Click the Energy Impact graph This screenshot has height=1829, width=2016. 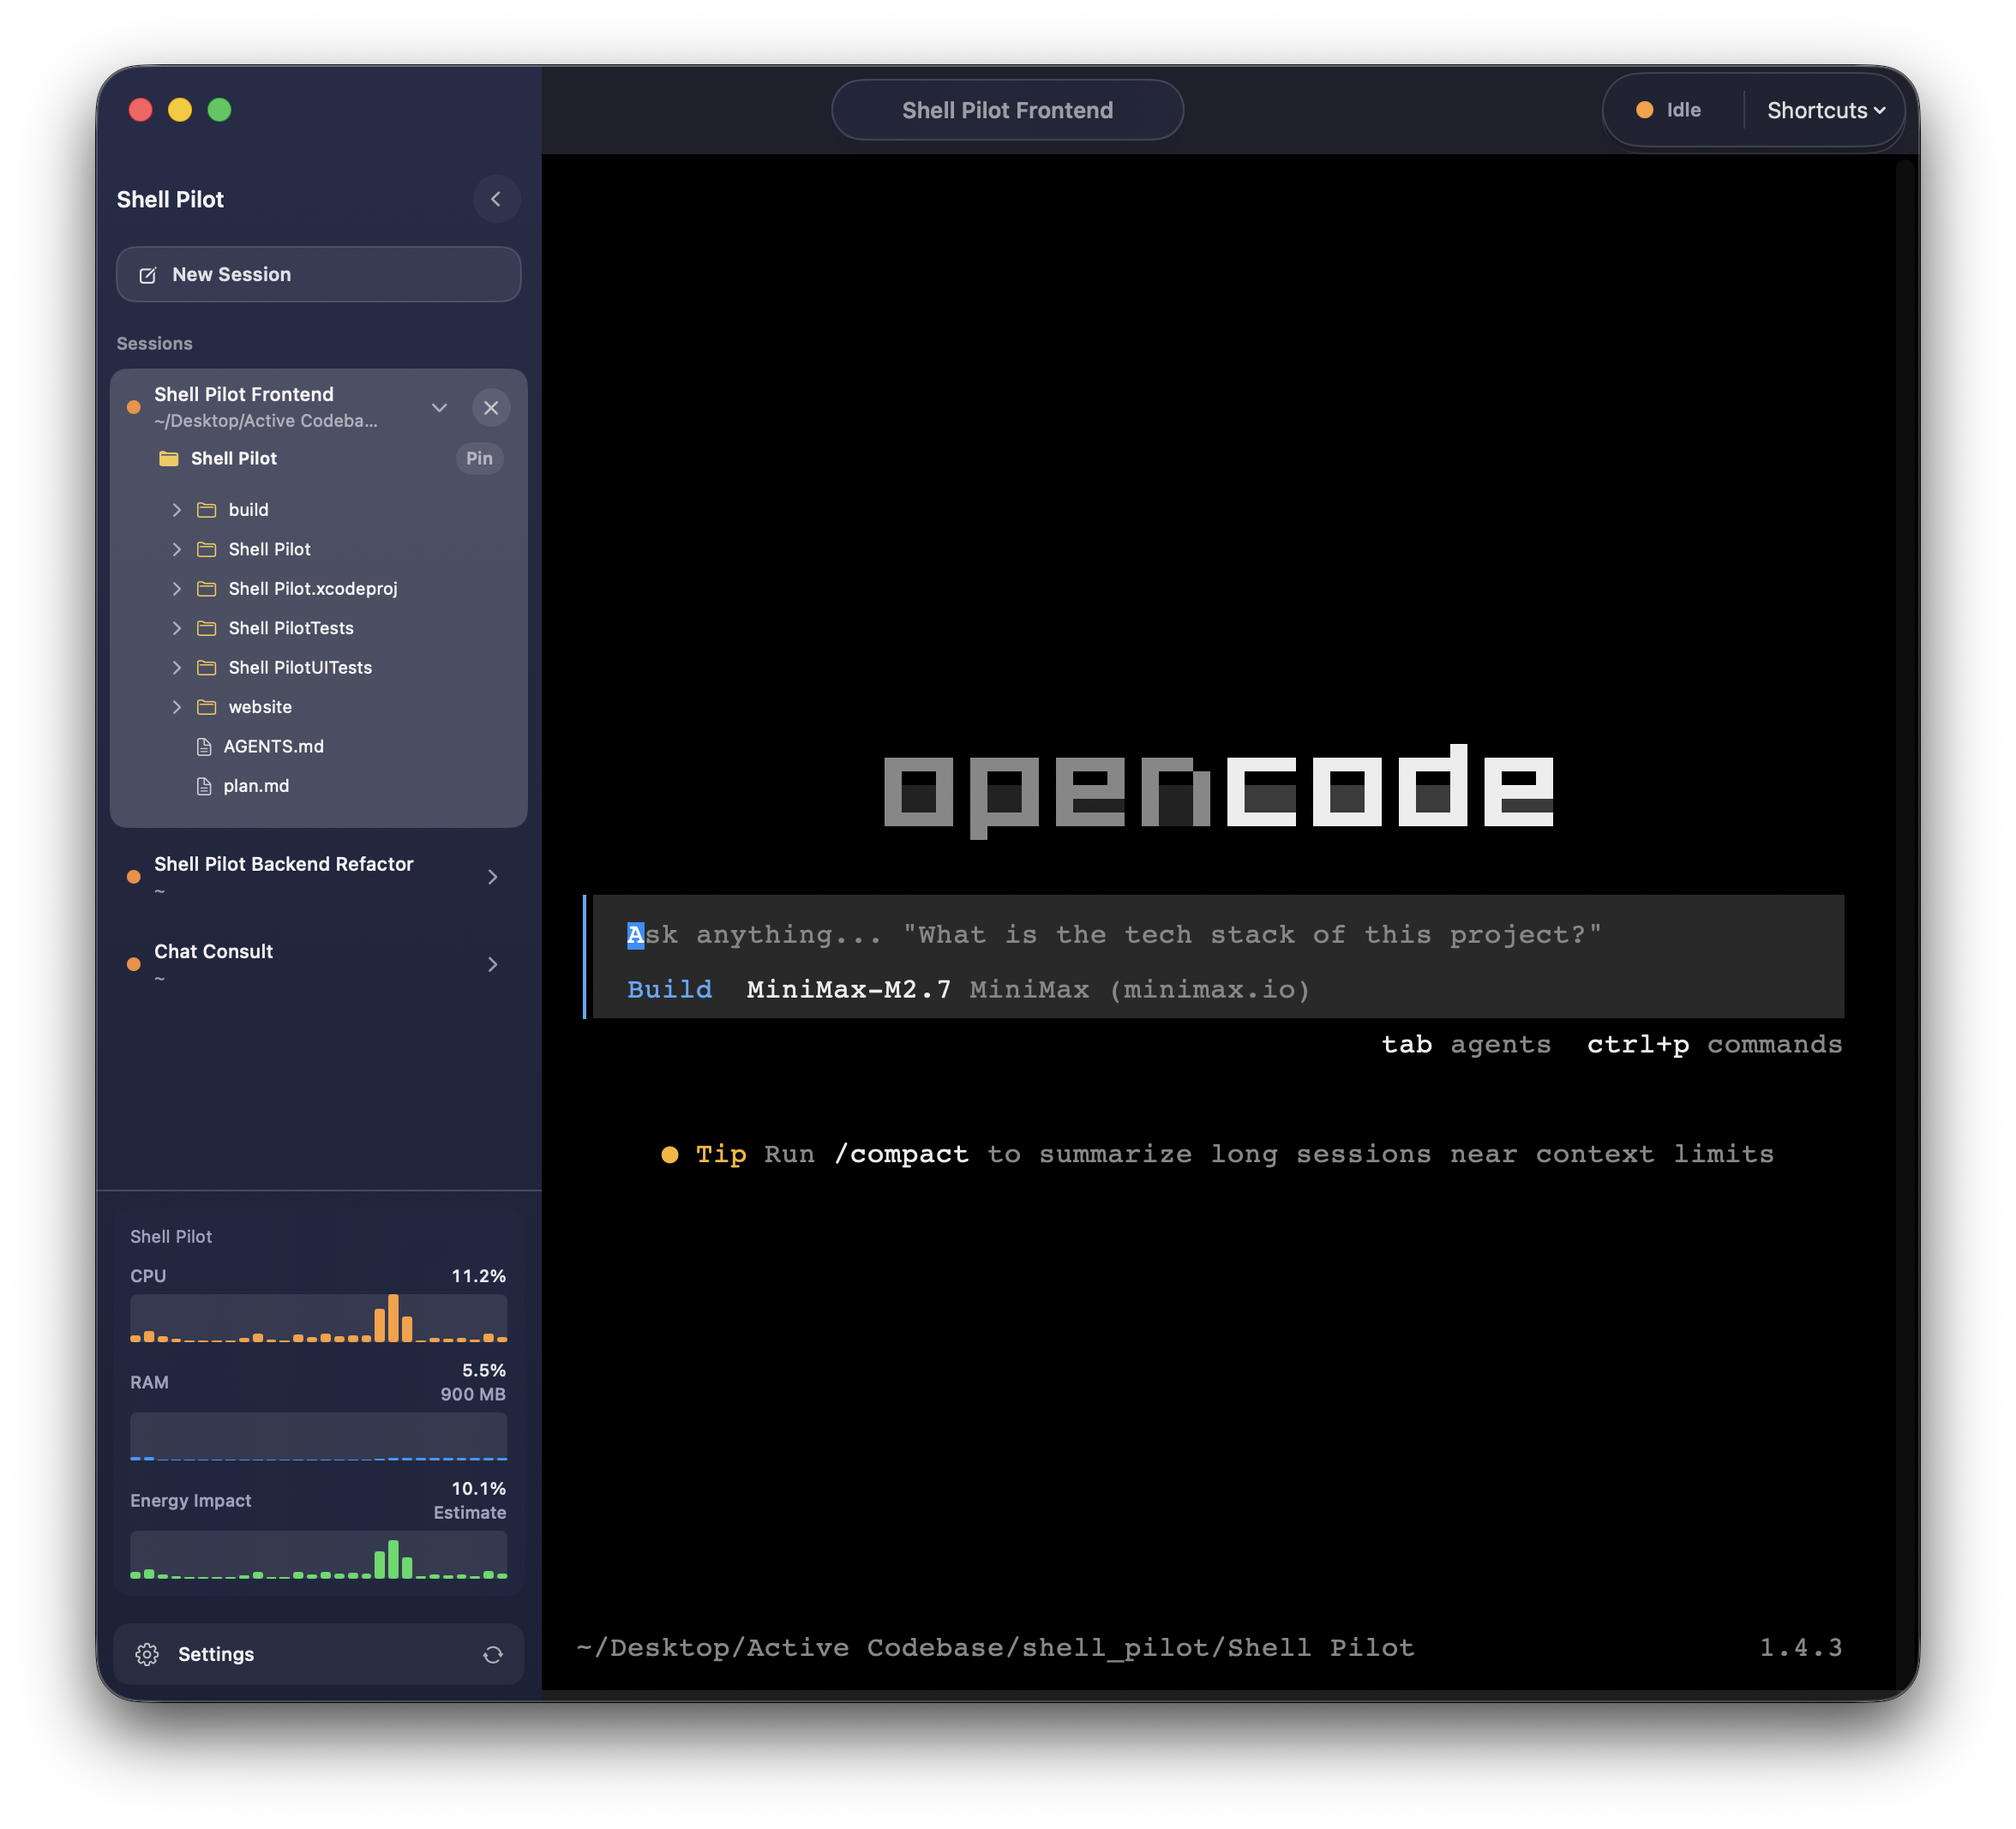pos(318,1555)
